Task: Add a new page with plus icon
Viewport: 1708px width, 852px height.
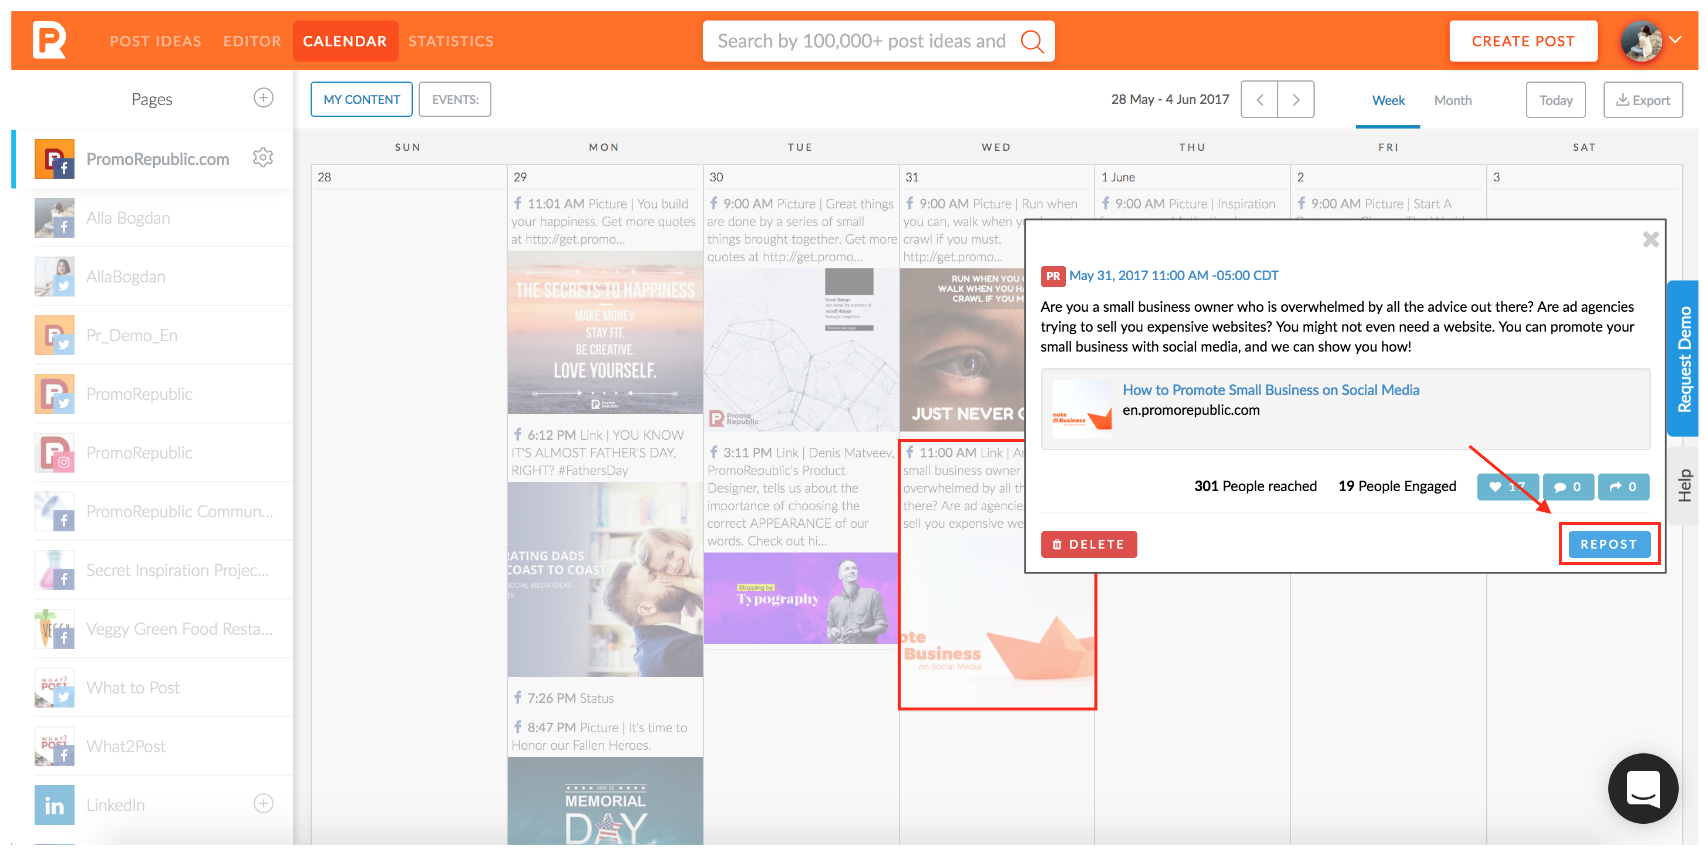Action: click(263, 97)
